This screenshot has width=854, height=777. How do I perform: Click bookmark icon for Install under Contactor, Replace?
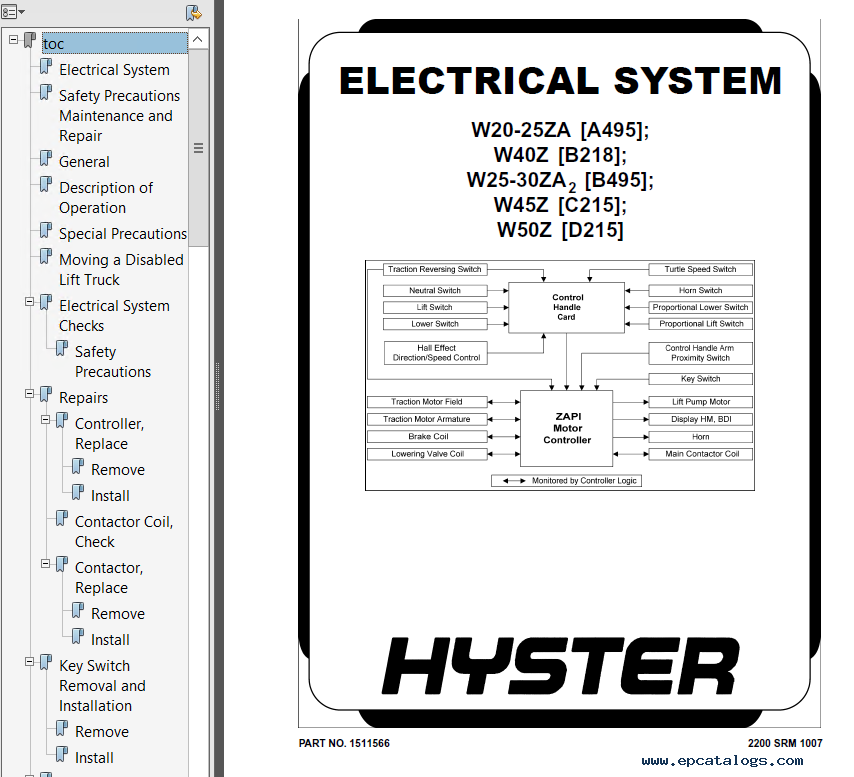coord(78,637)
